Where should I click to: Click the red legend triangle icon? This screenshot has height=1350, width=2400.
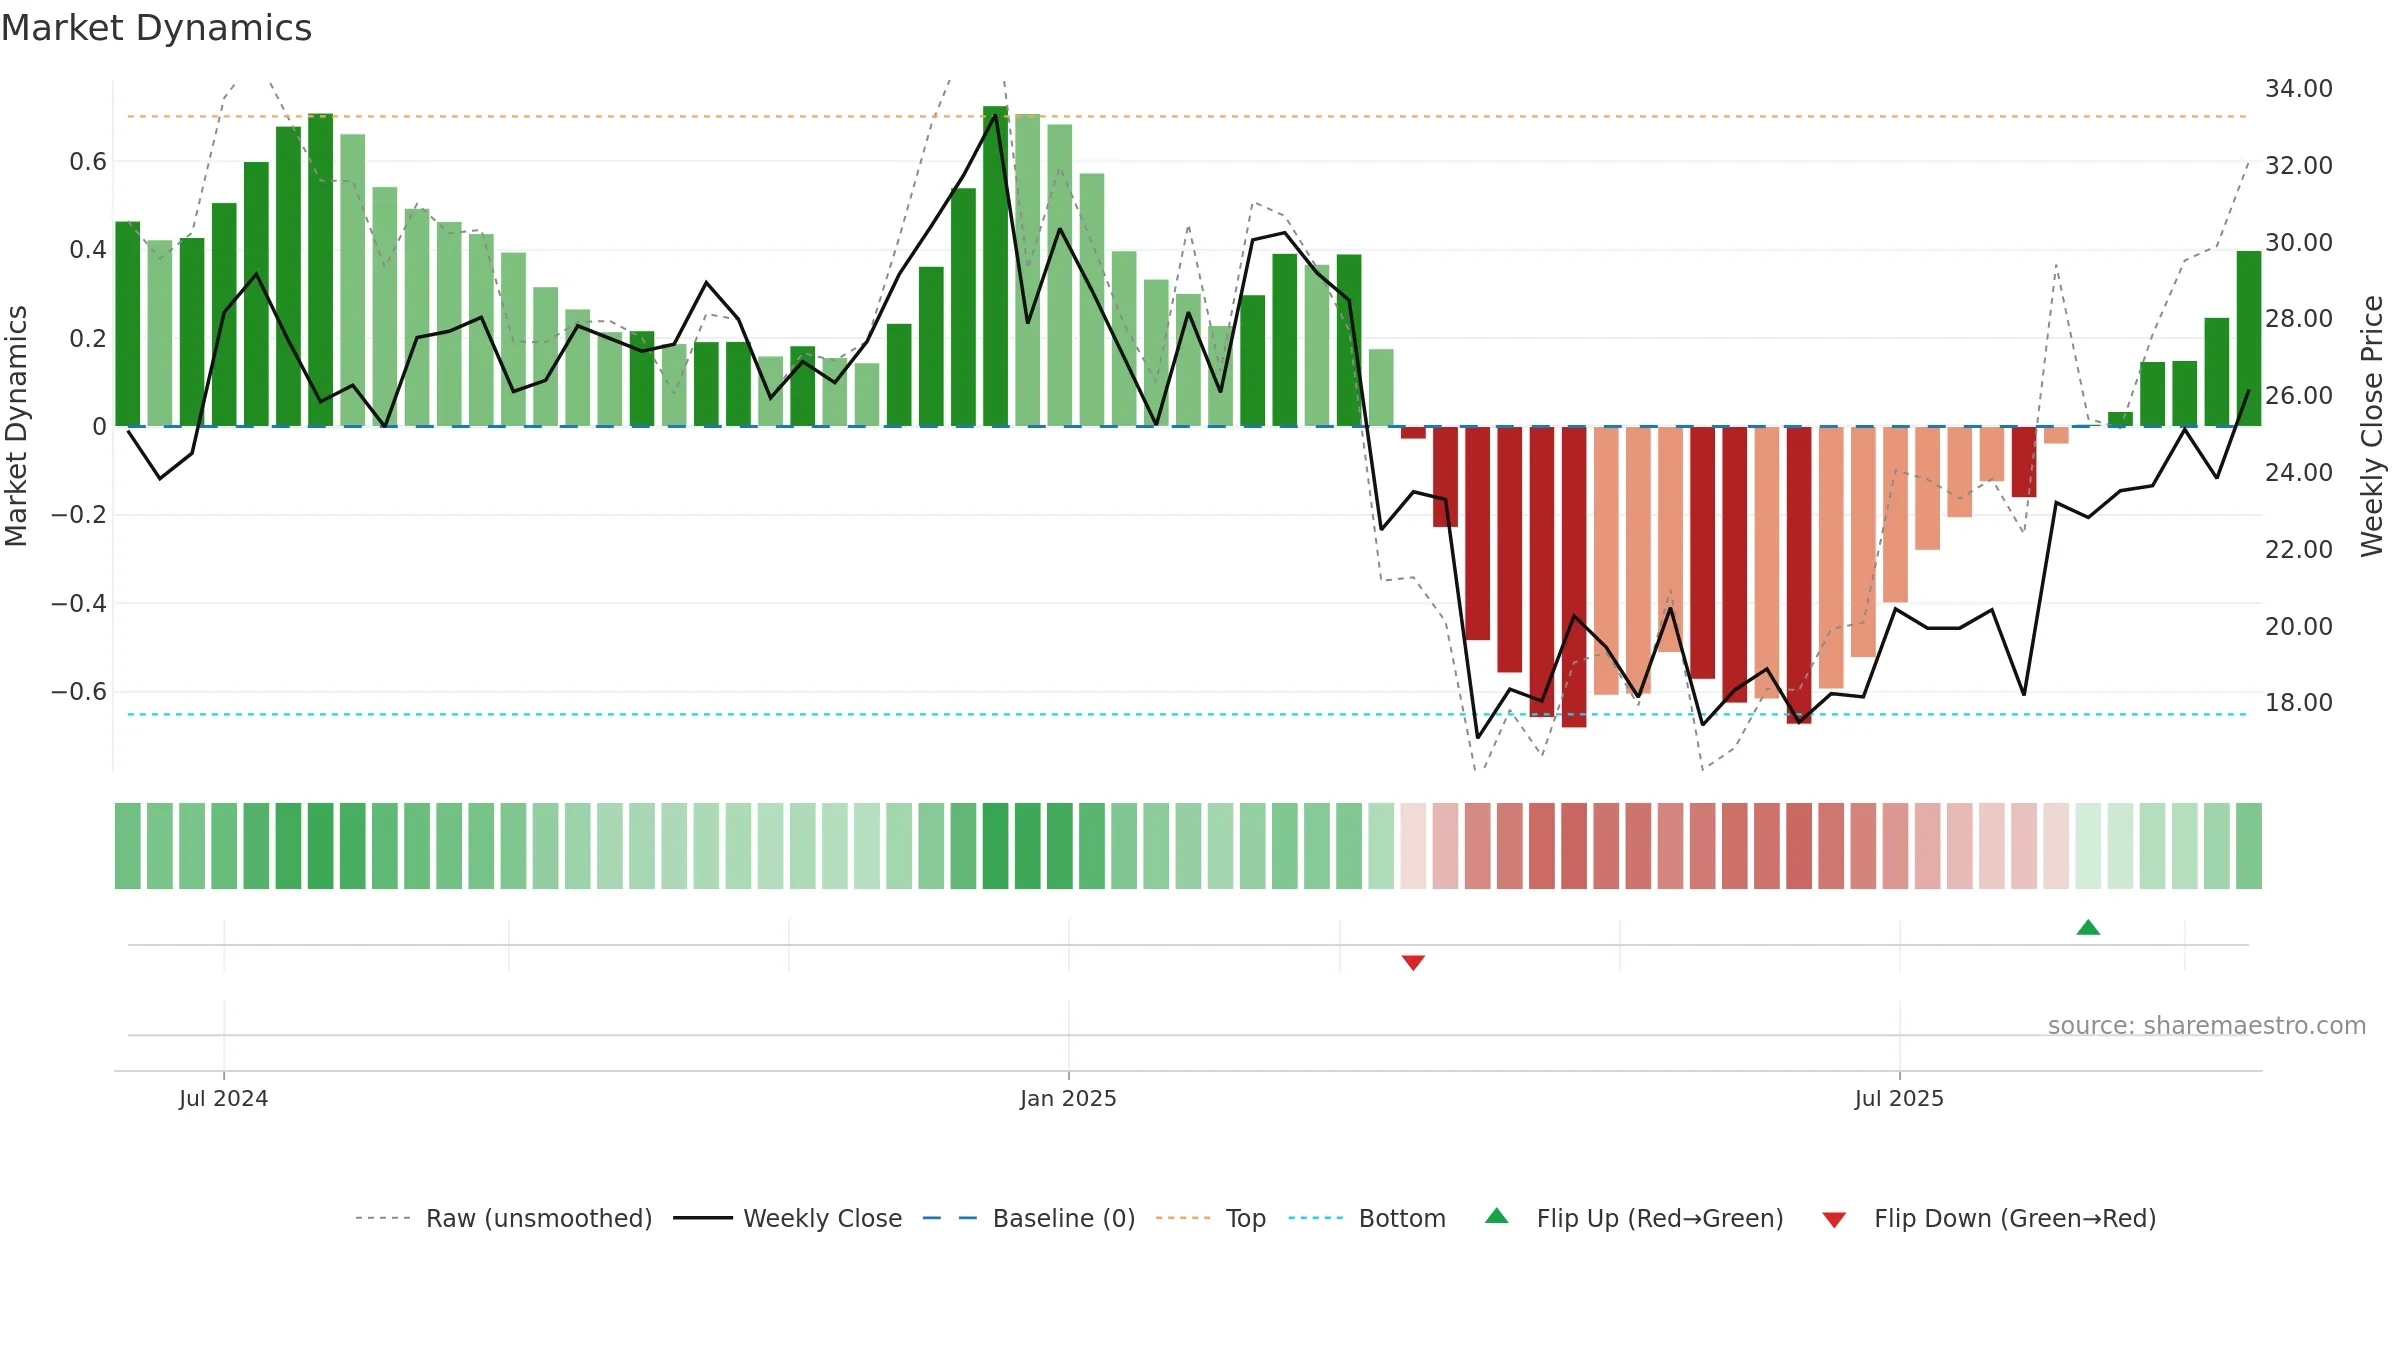tap(1834, 1220)
